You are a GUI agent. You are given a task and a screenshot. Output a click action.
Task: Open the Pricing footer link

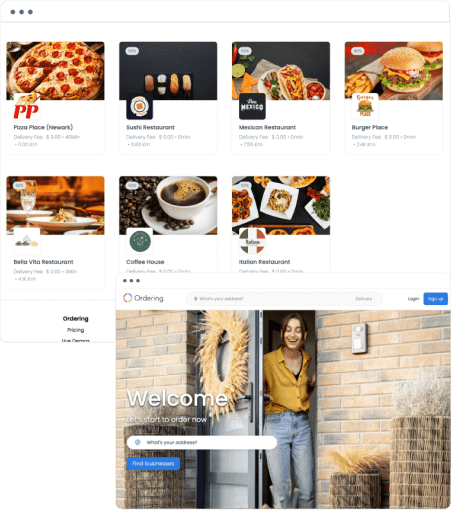point(76,330)
